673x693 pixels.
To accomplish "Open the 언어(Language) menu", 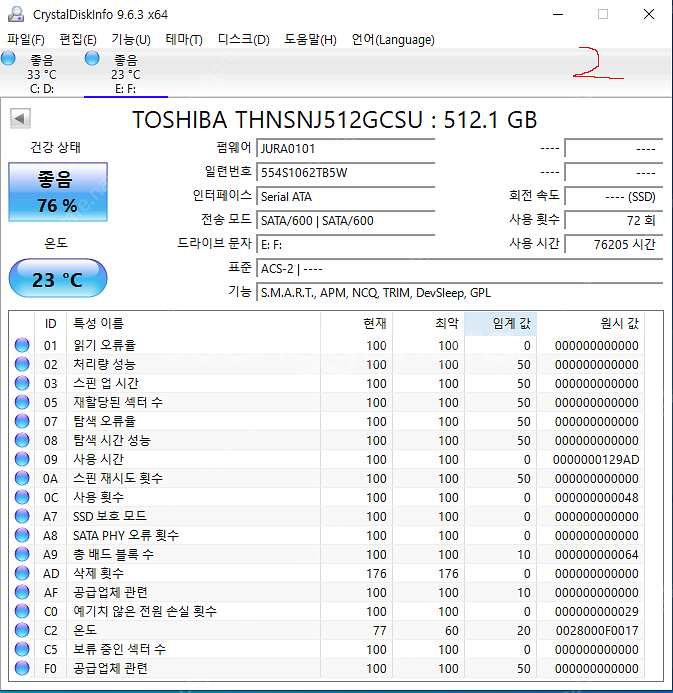I will tap(393, 40).
